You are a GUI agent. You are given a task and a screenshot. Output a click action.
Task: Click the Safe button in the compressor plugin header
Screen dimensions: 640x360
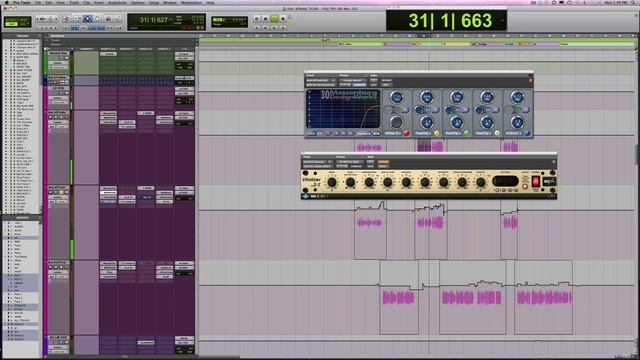coord(370,166)
